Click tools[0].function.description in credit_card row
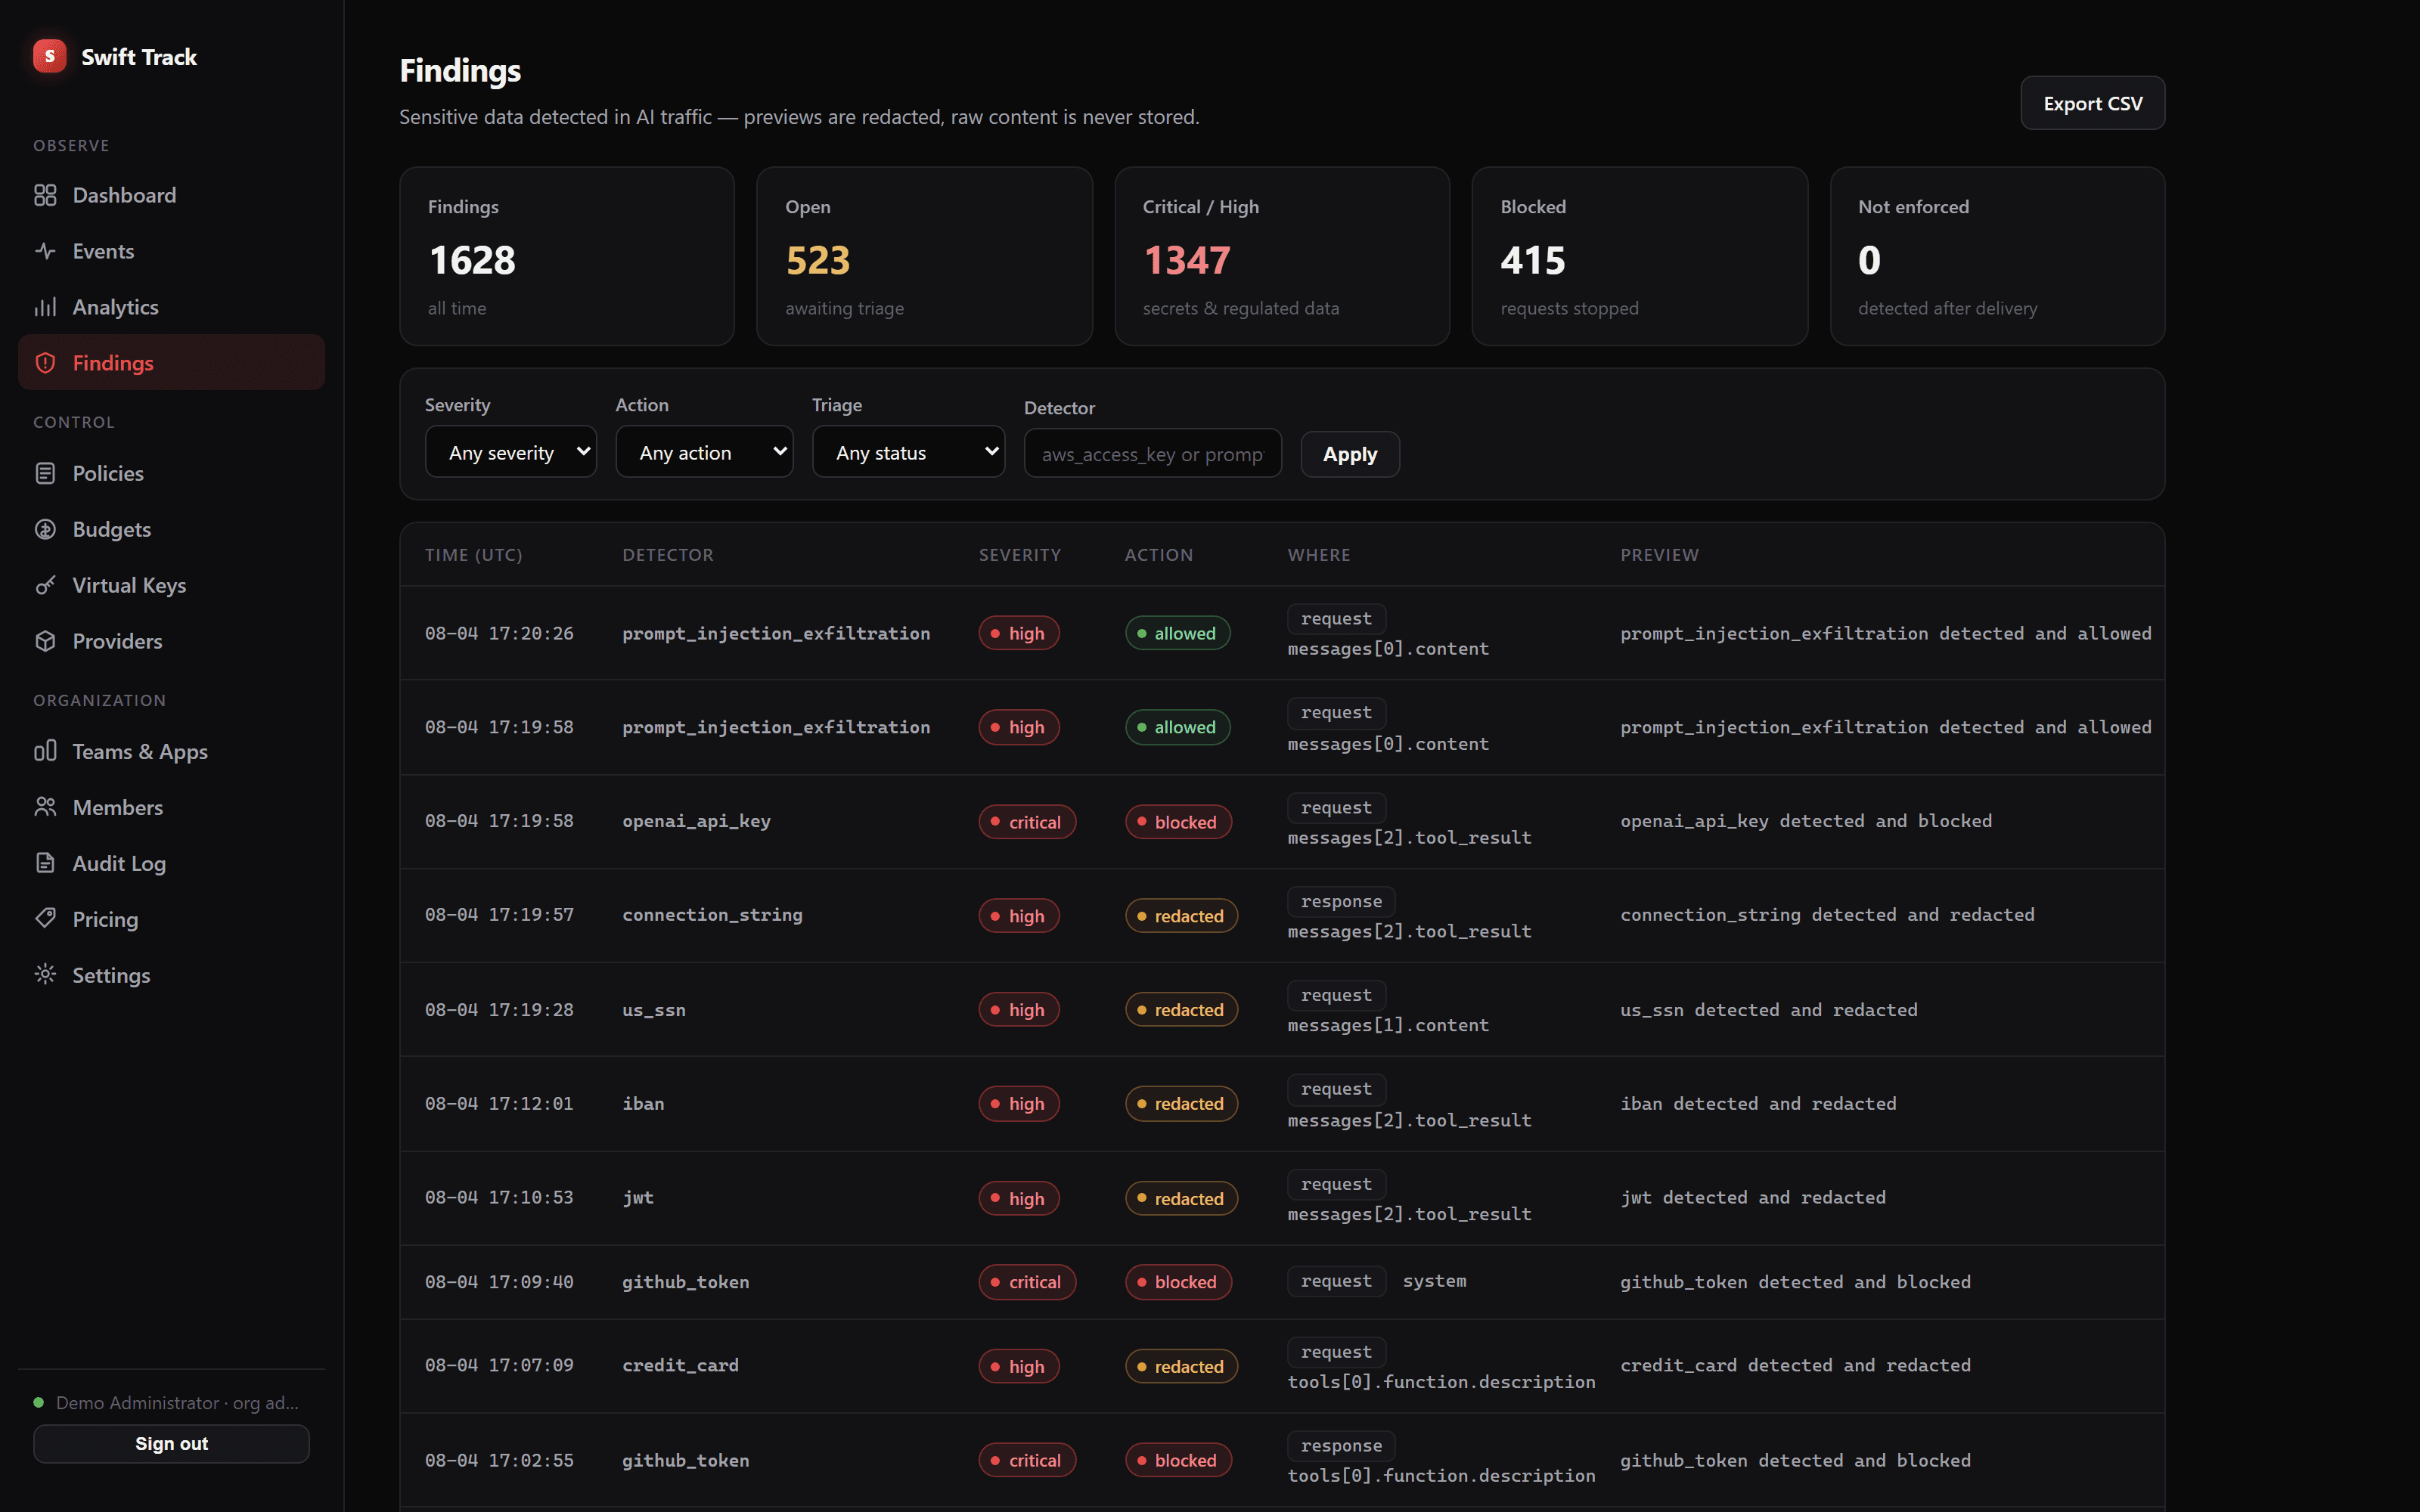 [1441, 1382]
